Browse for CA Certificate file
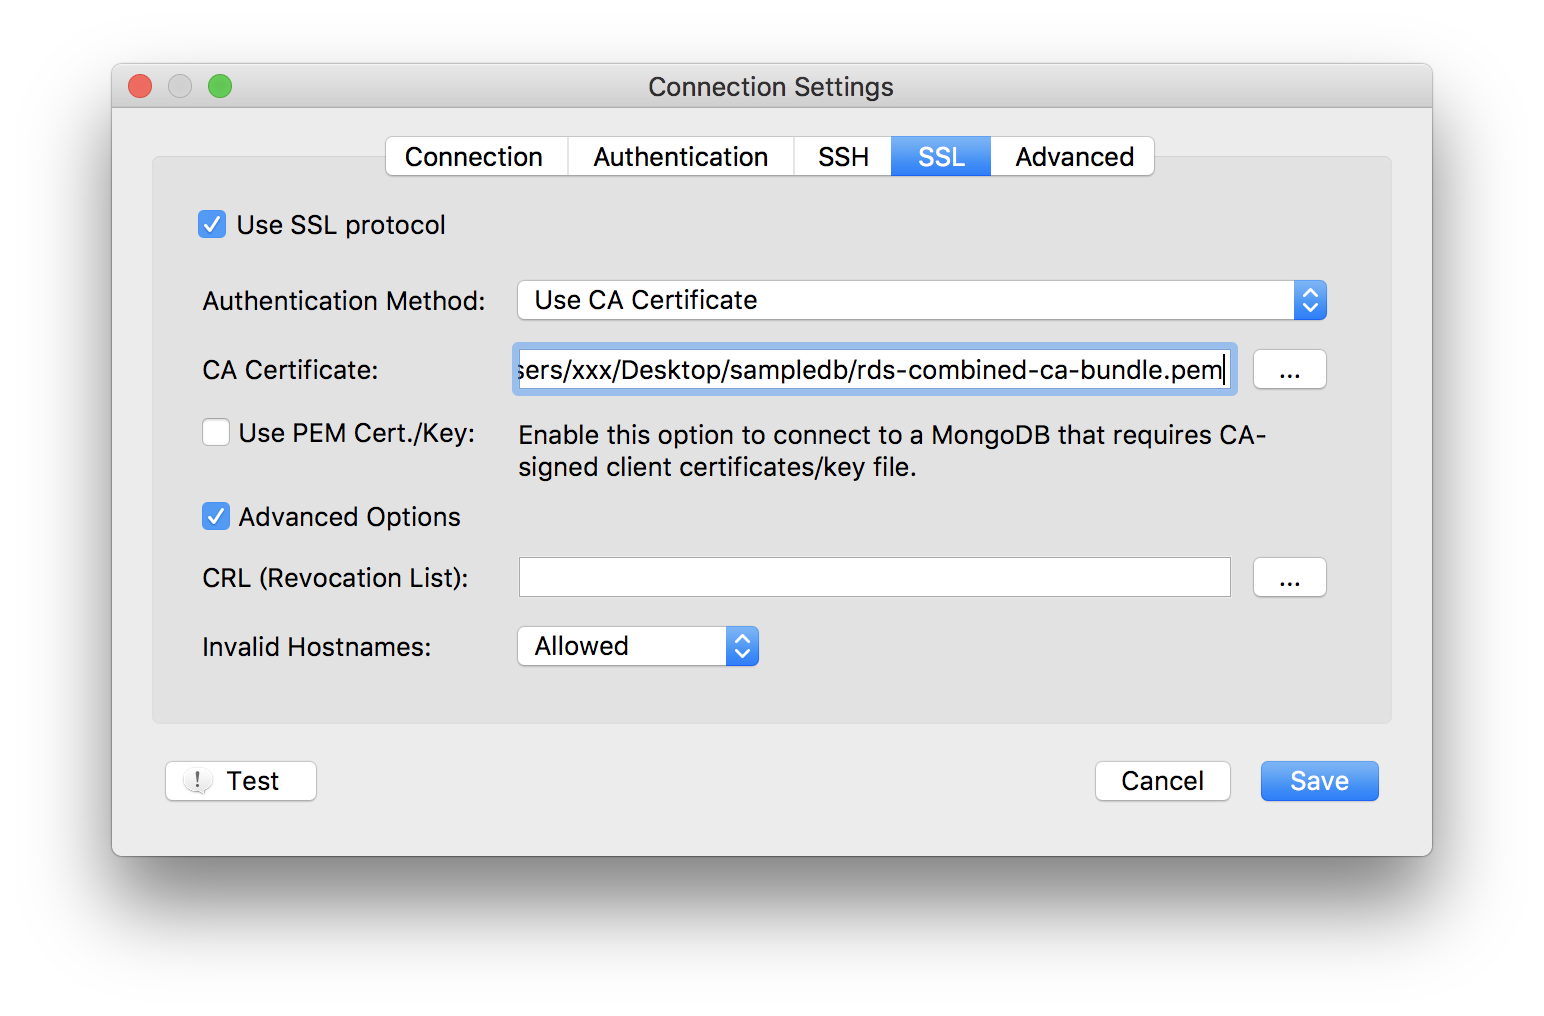The height and width of the screenshot is (1016, 1544). 1289,370
